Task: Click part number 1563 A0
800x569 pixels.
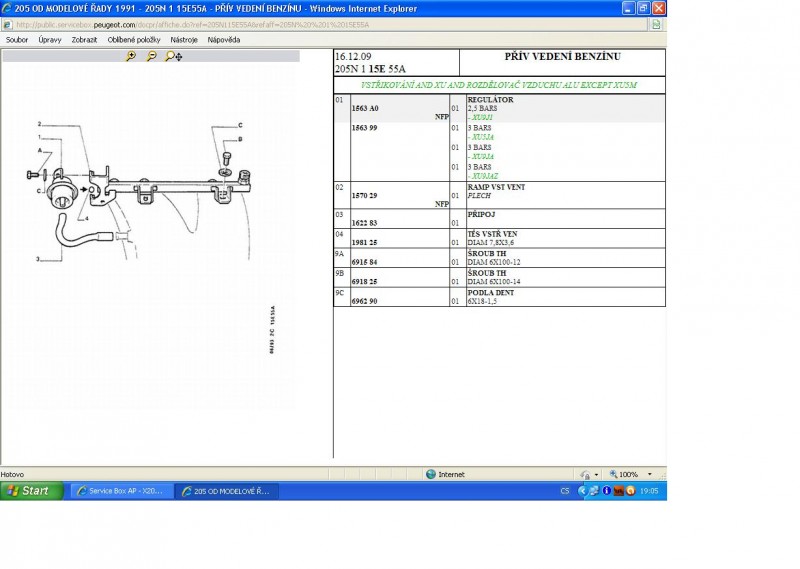Action: 365,107
